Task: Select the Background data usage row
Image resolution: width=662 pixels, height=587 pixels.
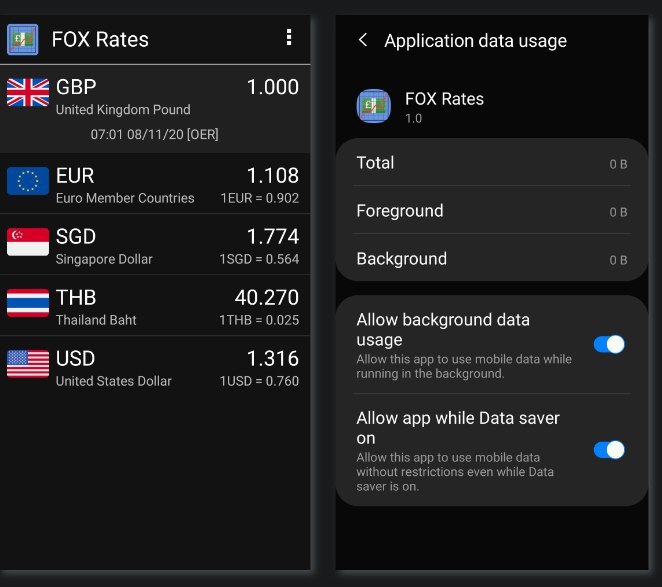Action: [491, 259]
